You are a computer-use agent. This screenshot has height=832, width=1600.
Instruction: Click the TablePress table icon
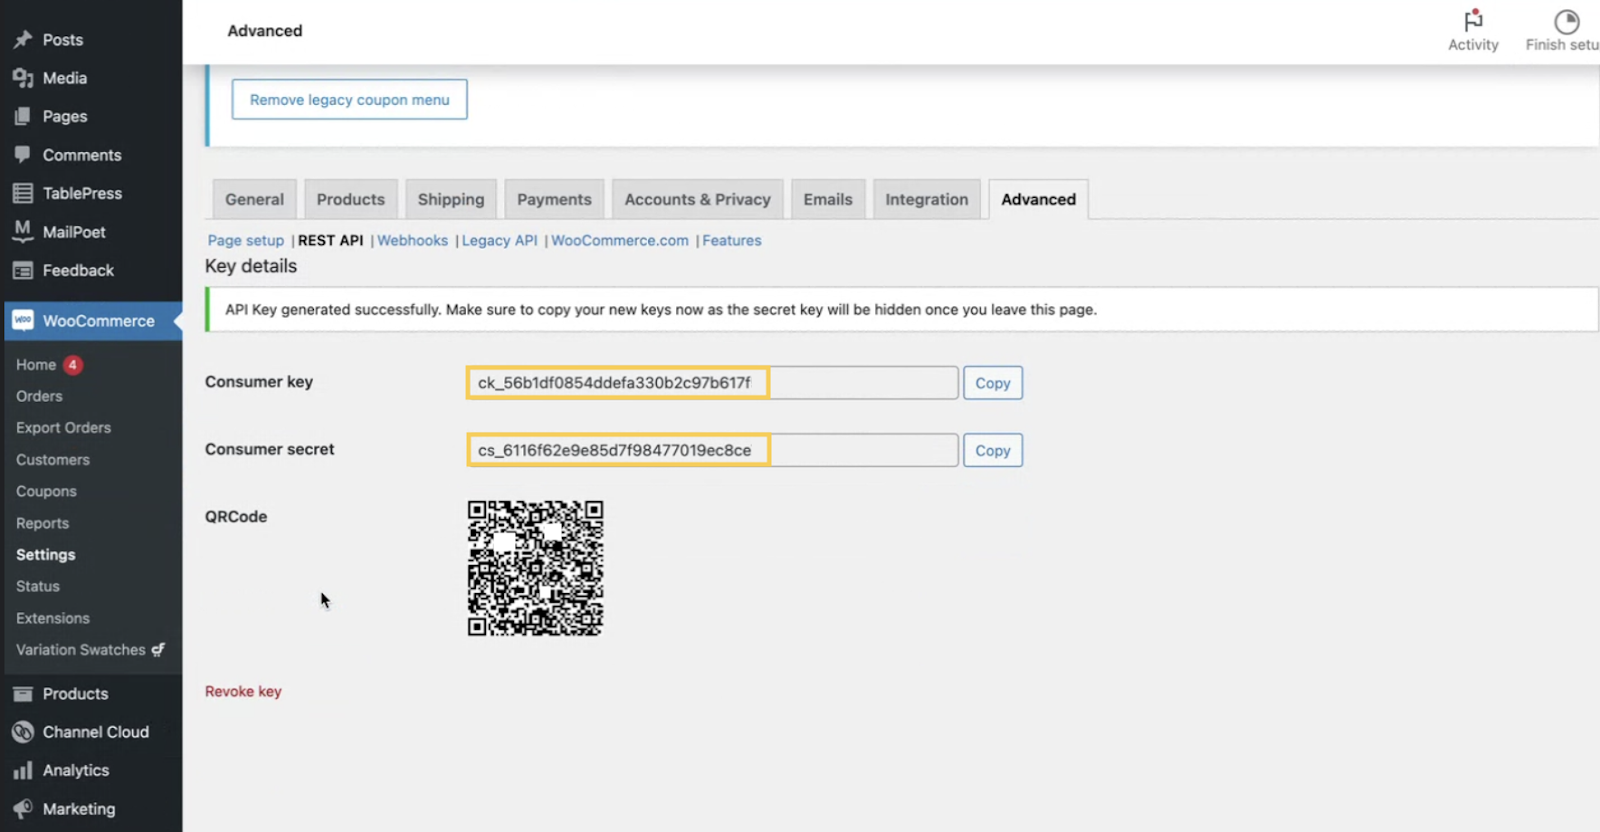point(23,193)
